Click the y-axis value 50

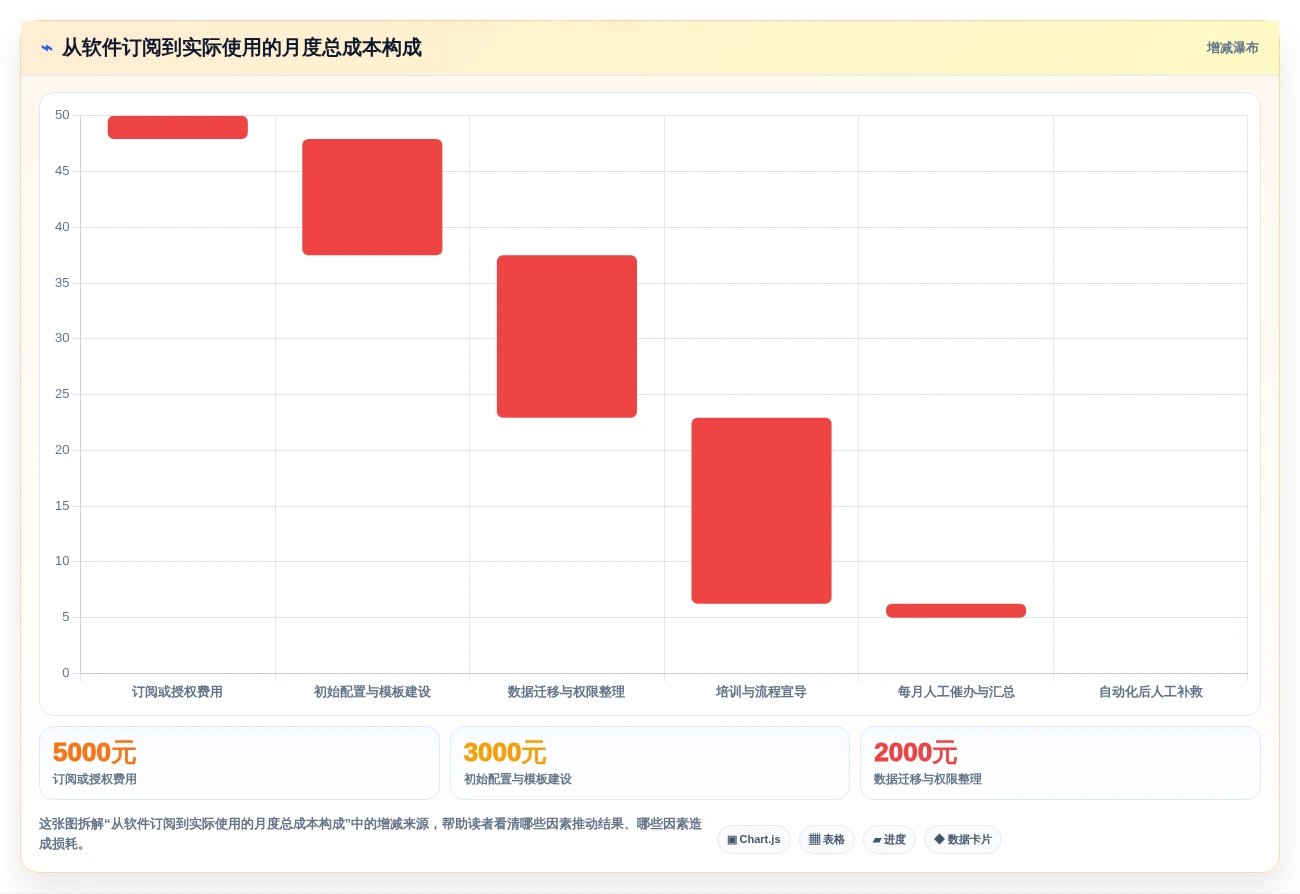[x=62, y=115]
